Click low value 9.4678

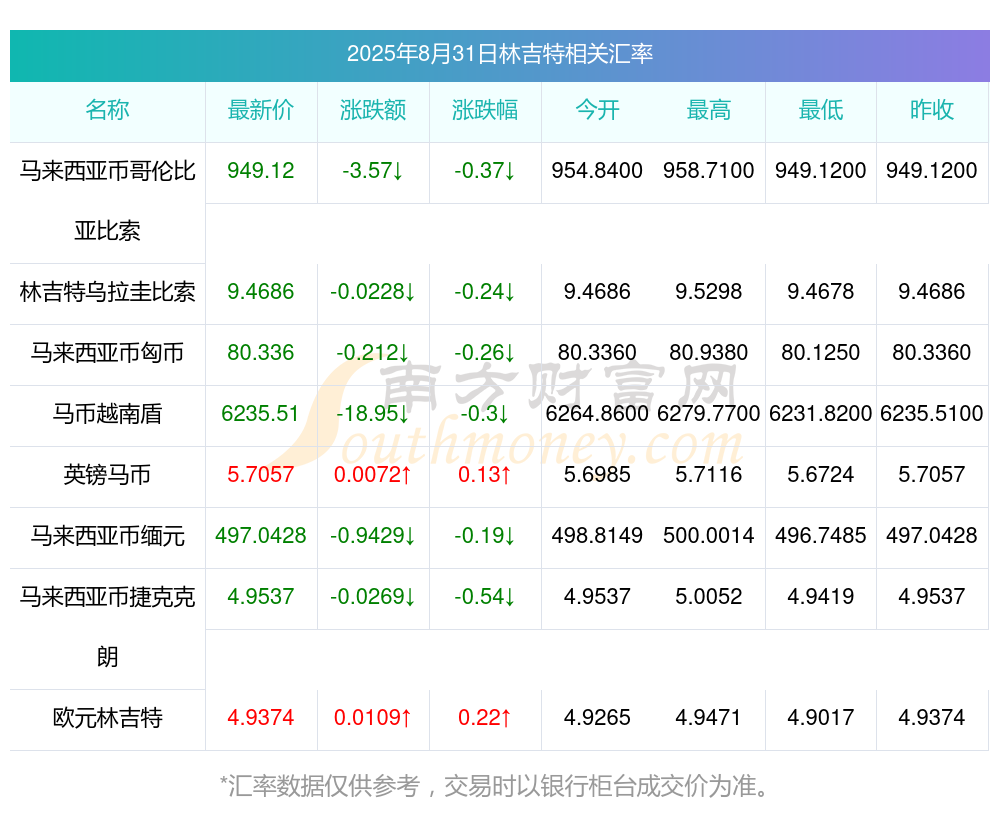821,292
